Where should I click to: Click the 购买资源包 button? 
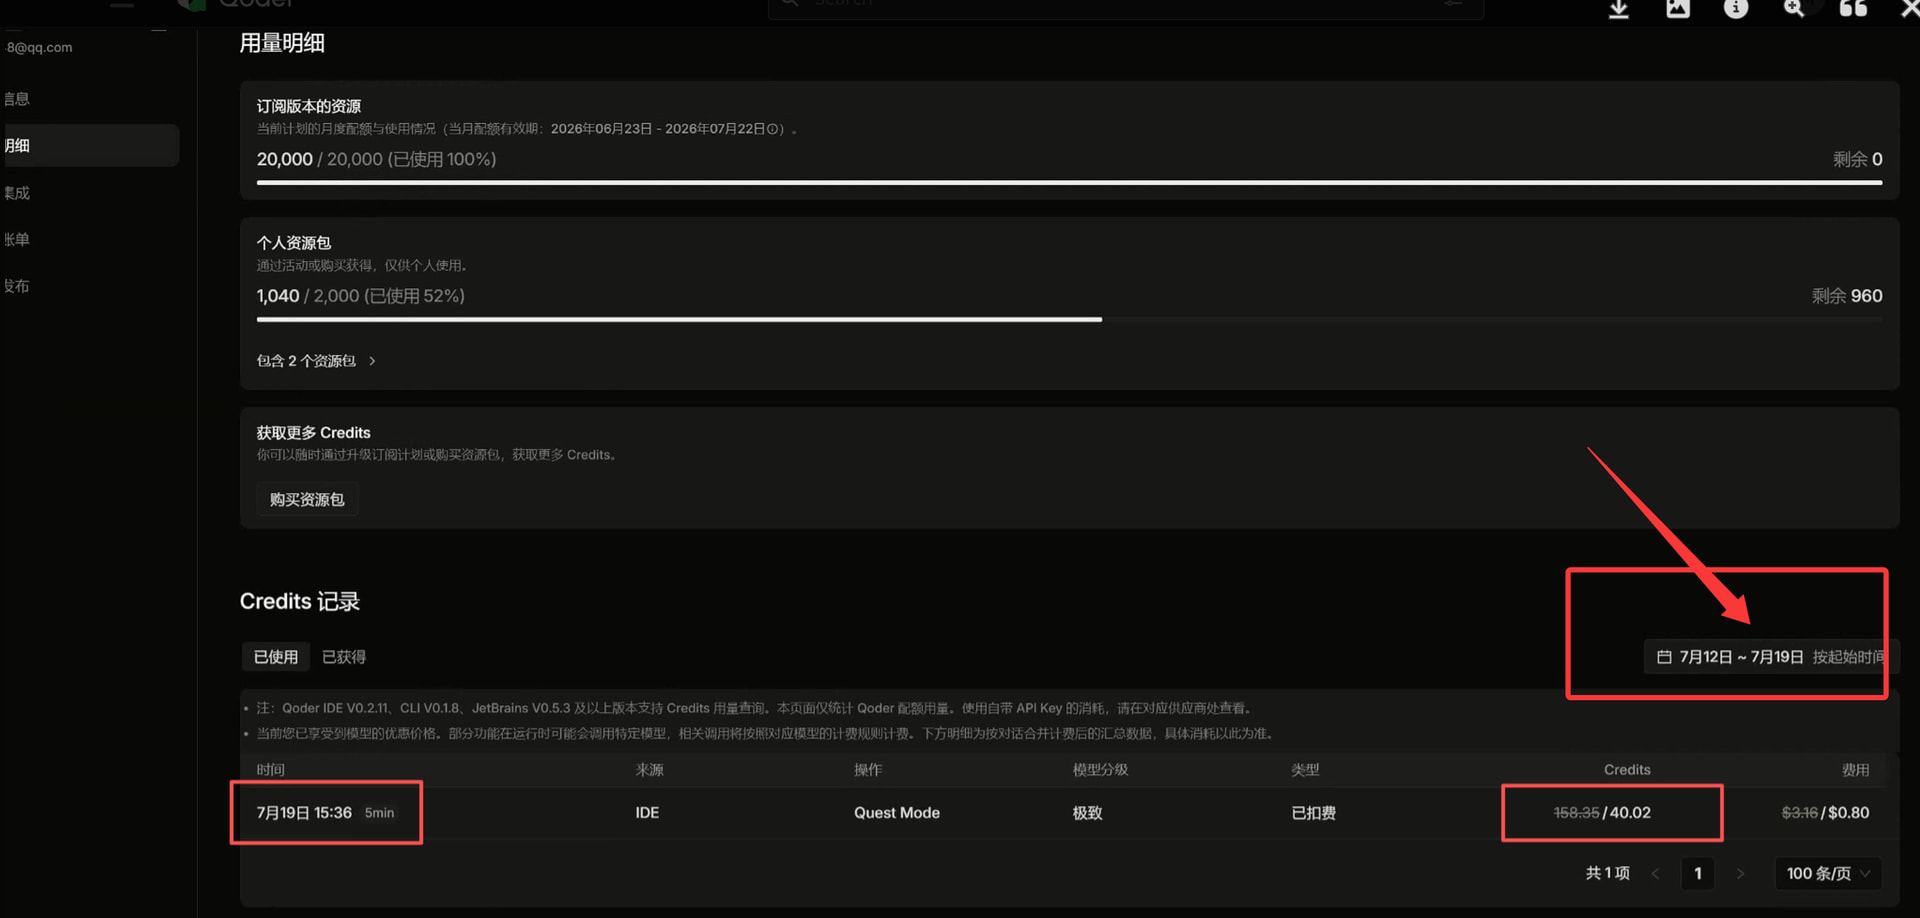tap(307, 499)
